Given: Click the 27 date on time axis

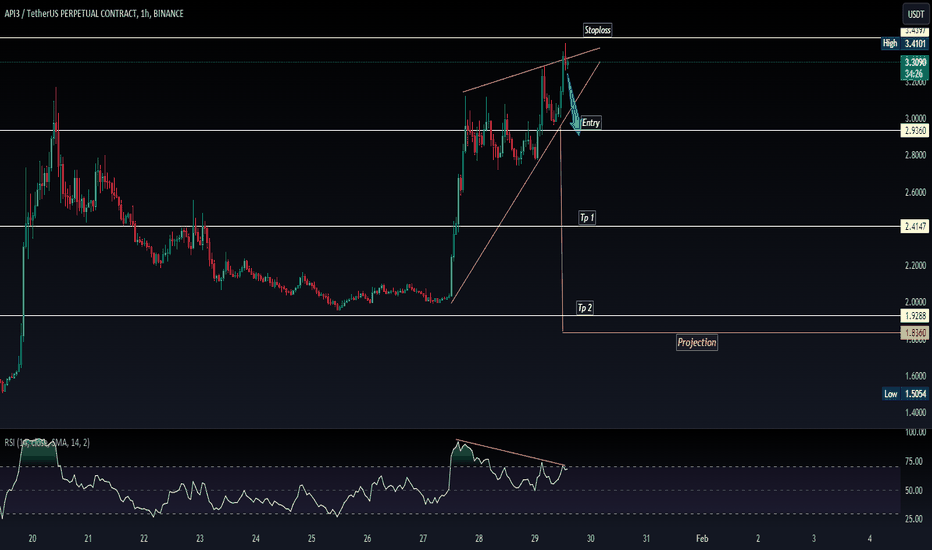Looking at the screenshot, I should [423, 539].
